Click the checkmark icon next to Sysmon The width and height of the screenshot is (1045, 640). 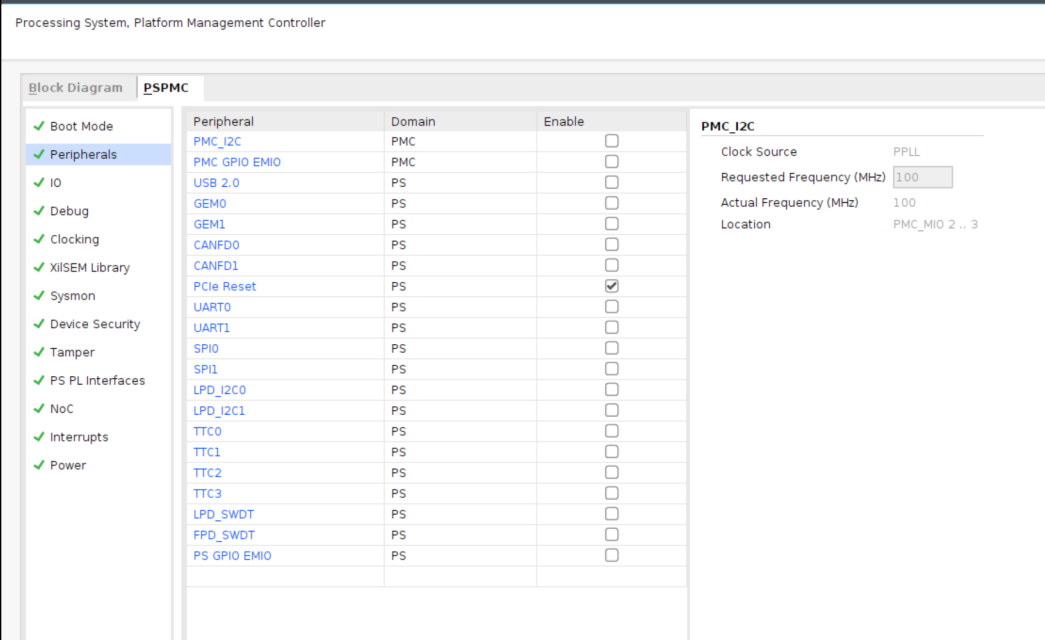[x=39, y=297]
